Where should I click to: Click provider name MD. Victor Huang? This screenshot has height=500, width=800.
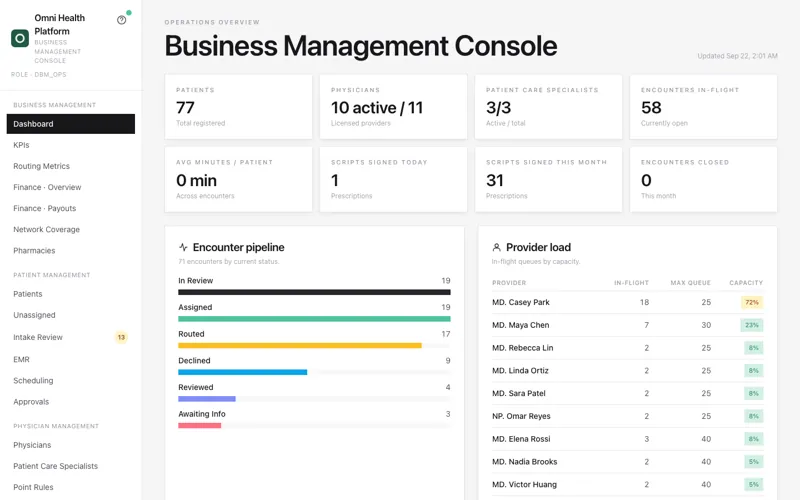524,484
